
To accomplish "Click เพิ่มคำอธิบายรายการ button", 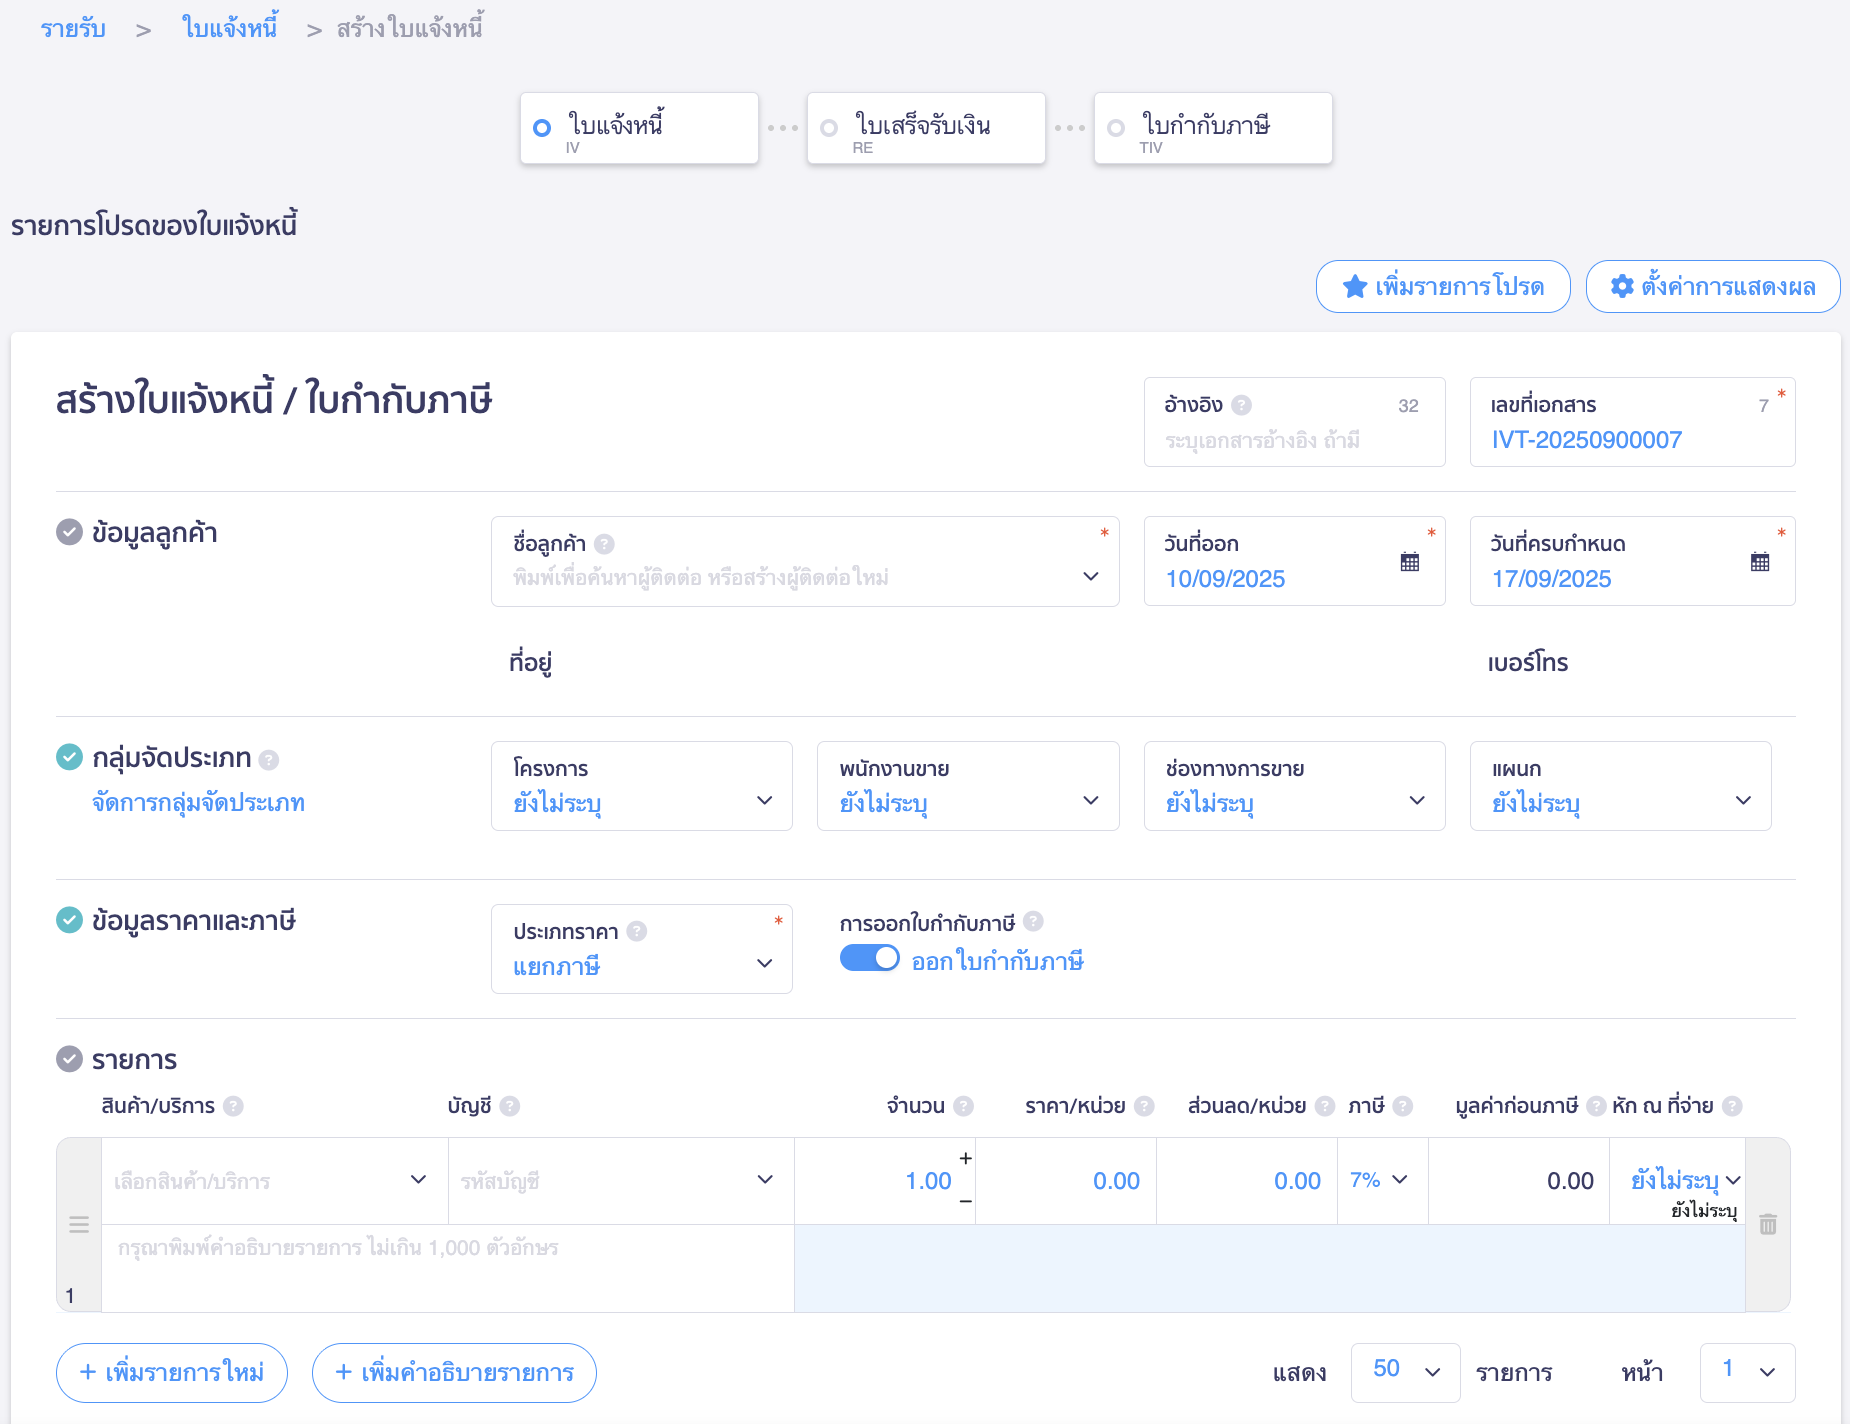I will (x=454, y=1372).
